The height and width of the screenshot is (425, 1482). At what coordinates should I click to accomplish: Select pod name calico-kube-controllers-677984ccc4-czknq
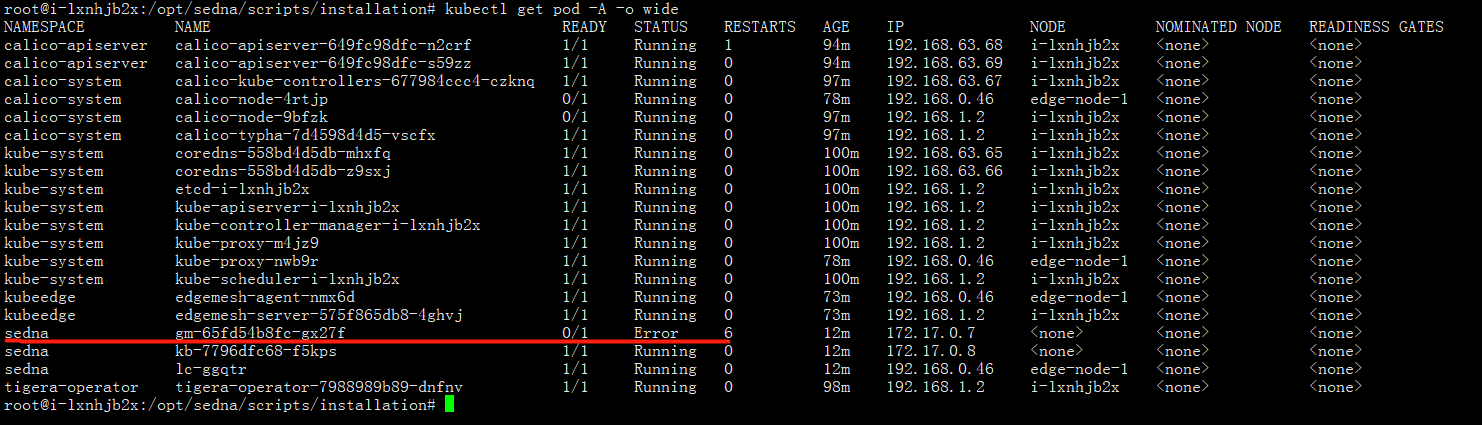click(x=355, y=81)
